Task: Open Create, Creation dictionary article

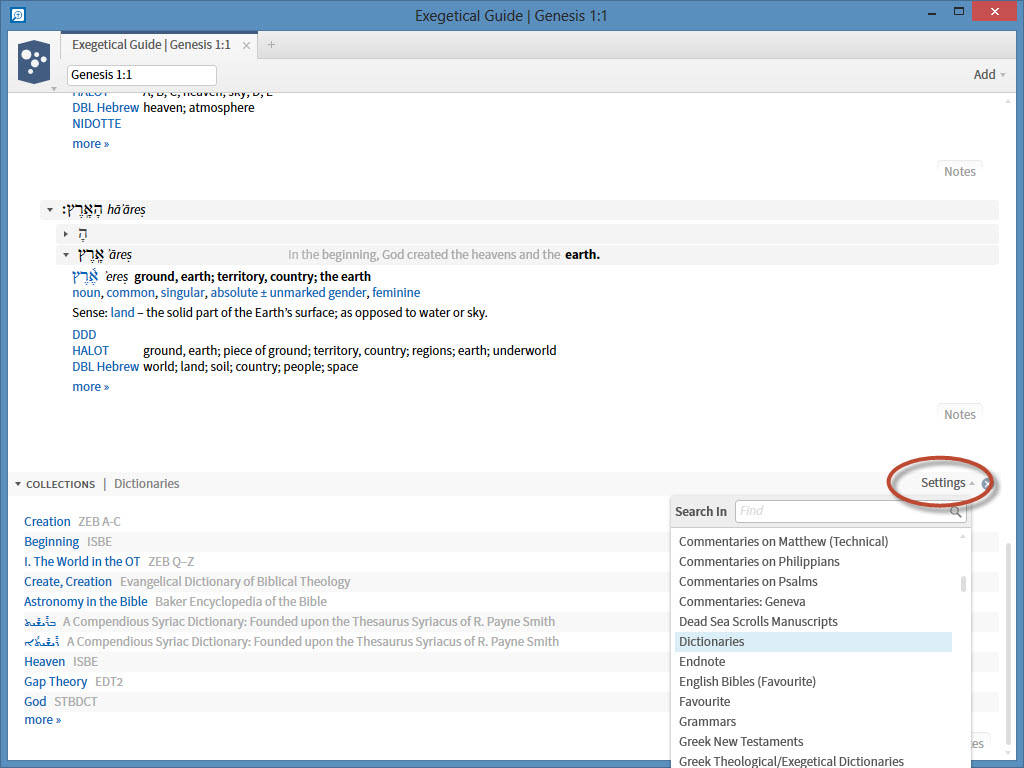Action: pos(68,581)
